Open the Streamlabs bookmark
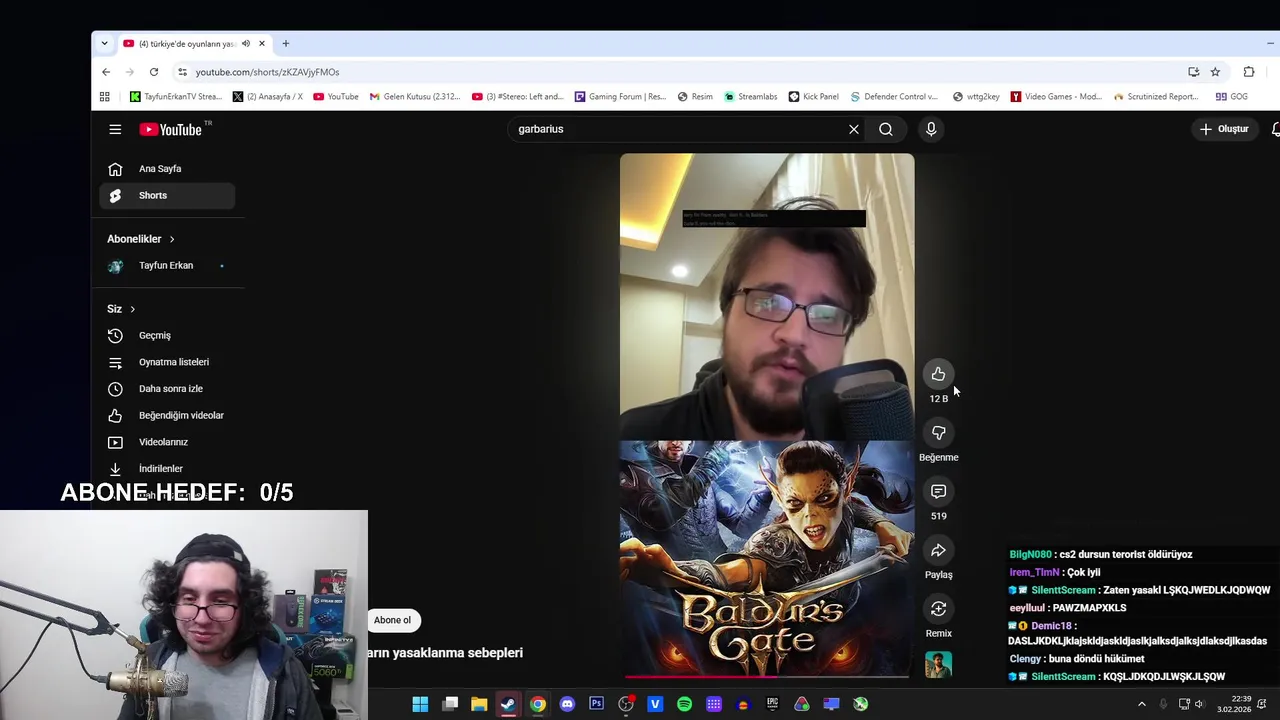Viewport: 1280px width, 720px height. (751, 97)
